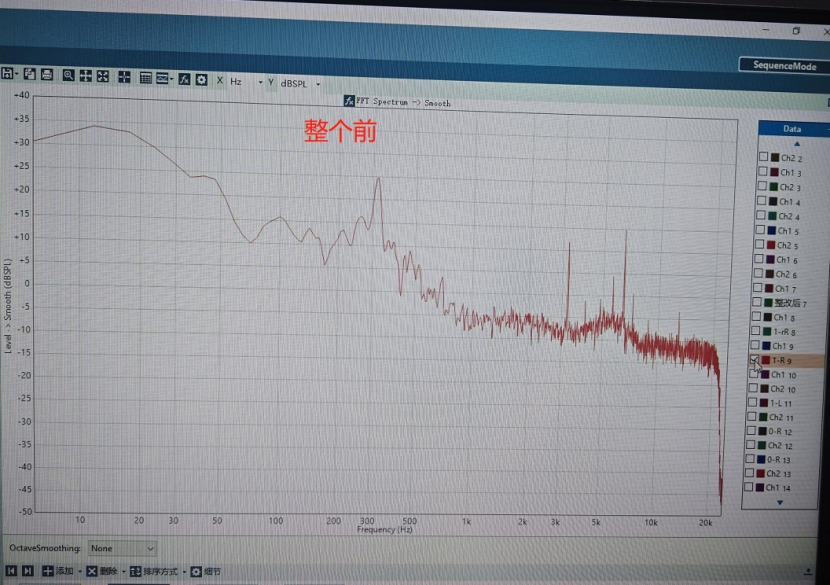Click the color swatch for Ch1 5
The height and width of the screenshot is (585, 830).
click(x=772, y=230)
